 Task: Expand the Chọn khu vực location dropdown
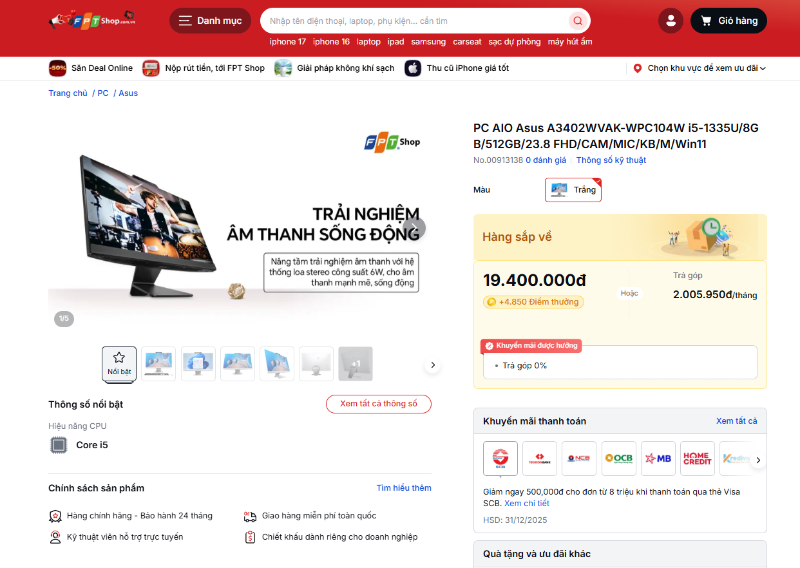point(699,68)
